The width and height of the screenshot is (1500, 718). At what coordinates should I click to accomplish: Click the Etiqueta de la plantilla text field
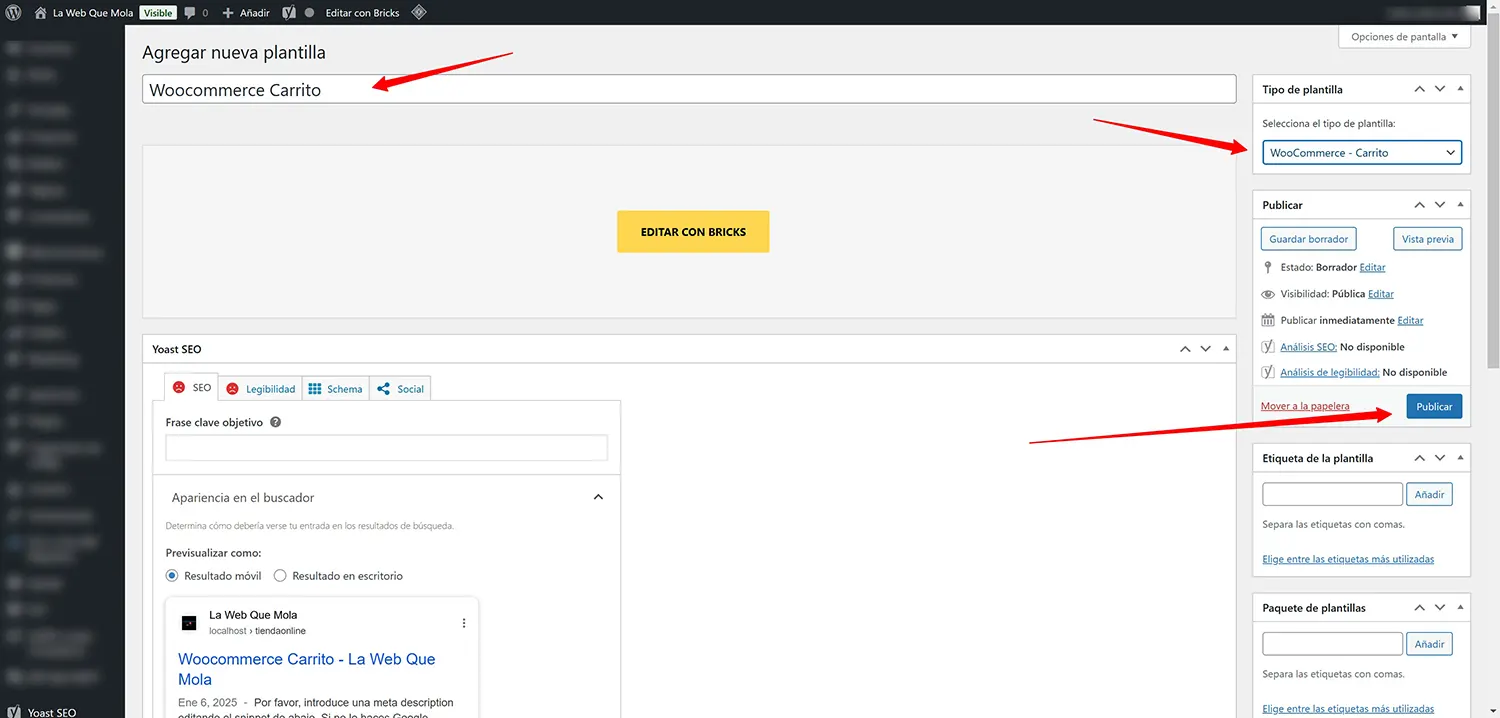tap(1332, 494)
